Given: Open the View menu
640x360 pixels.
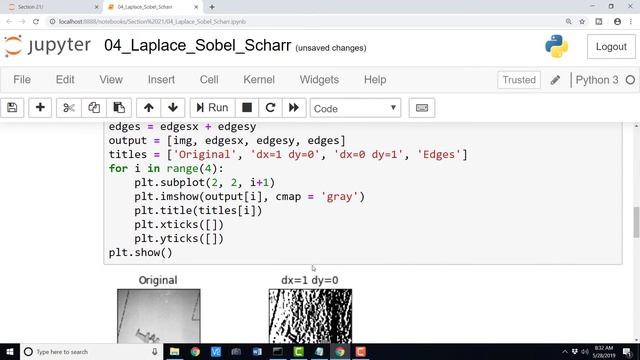Looking at the screenshot, I should pyautogui.click(x=111, y=80).
